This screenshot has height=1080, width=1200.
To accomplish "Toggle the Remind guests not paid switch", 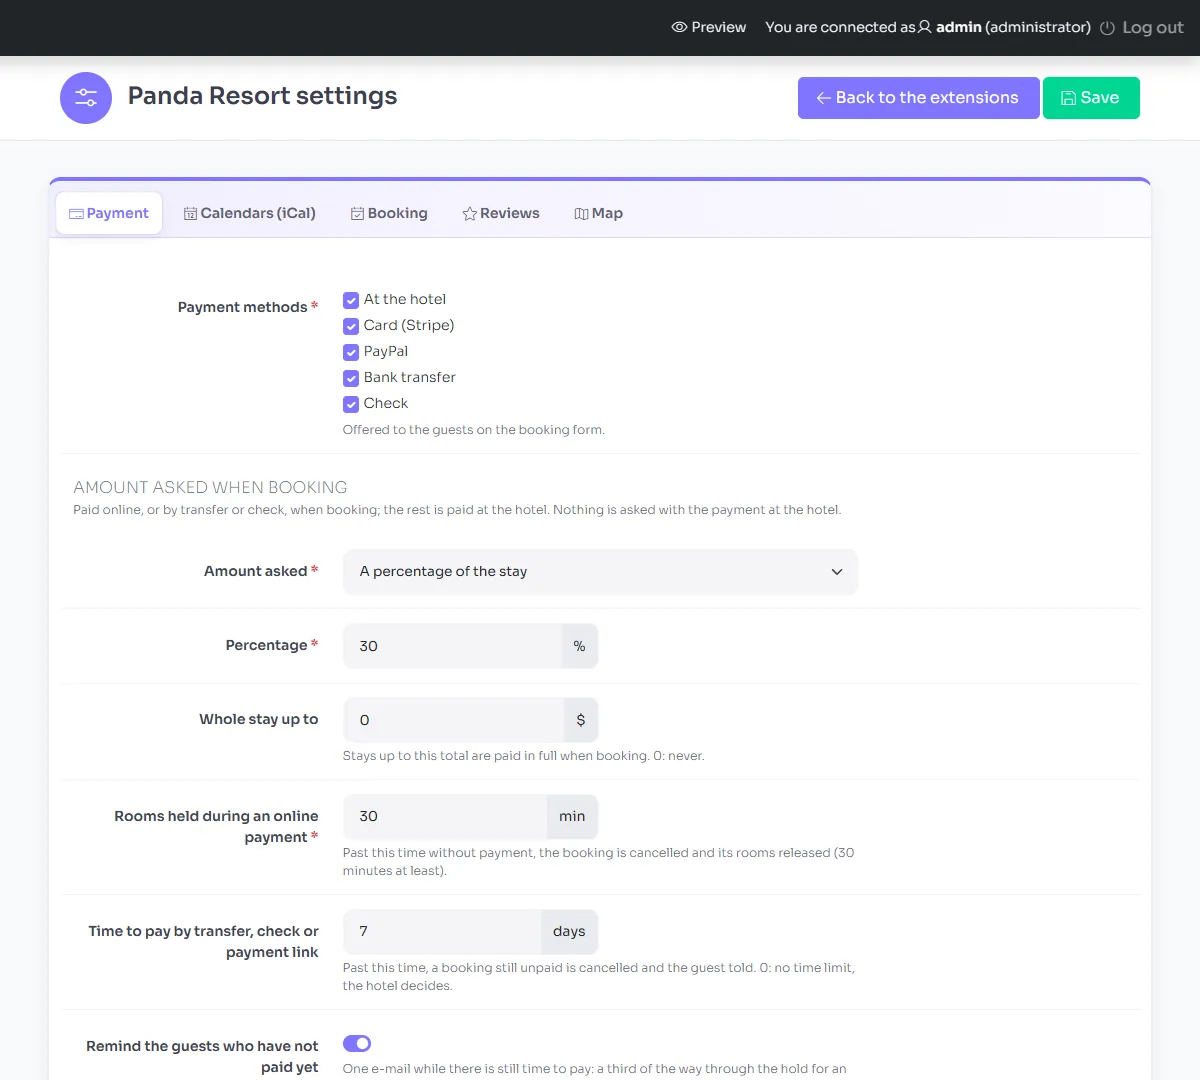I will pyautogui.click(x=357, y=1043).
